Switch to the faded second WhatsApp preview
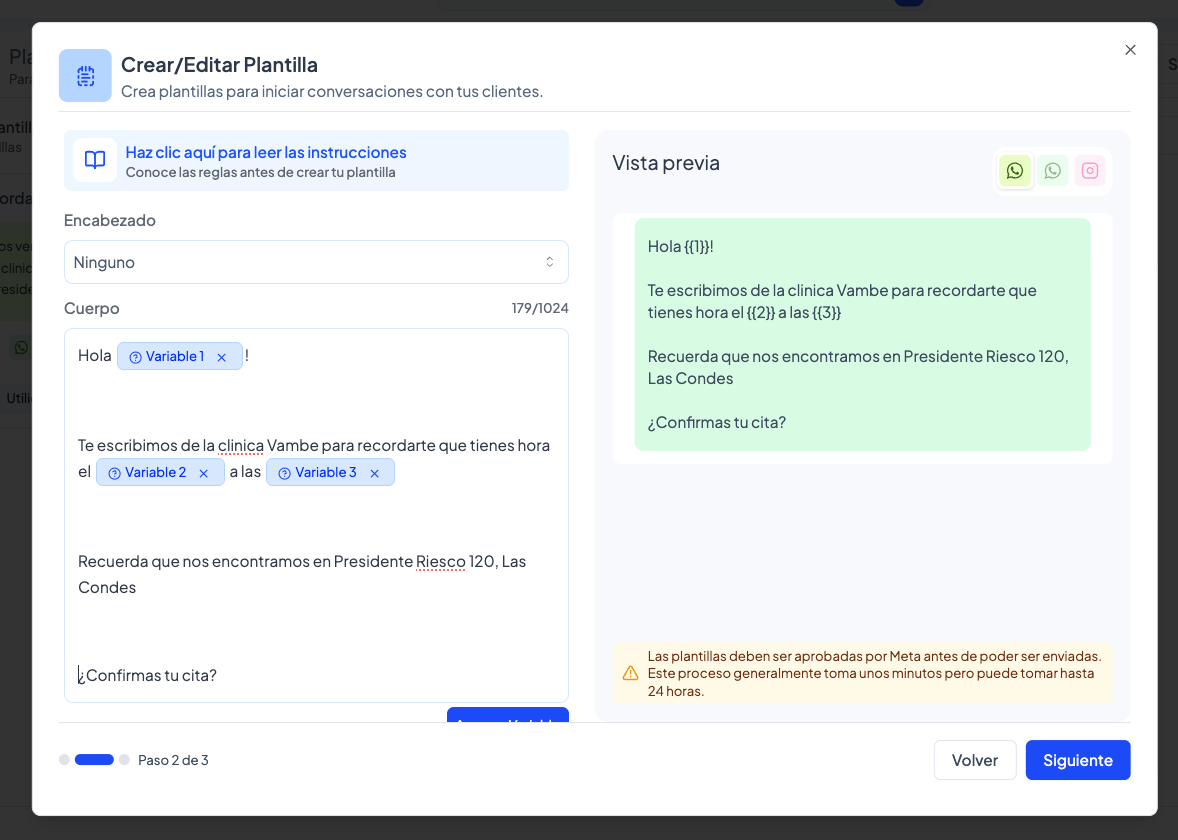The width and height of the screenshot is (1178, 840). pos(1052,171)
